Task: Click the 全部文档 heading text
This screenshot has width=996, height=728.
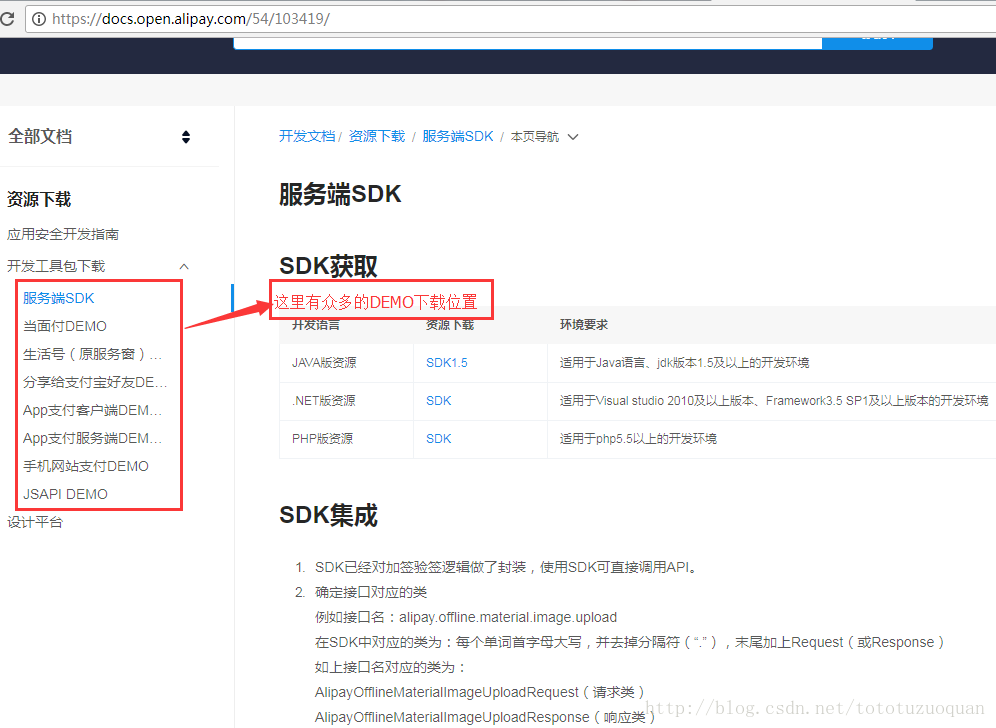Action: click(x=40, y=136)
